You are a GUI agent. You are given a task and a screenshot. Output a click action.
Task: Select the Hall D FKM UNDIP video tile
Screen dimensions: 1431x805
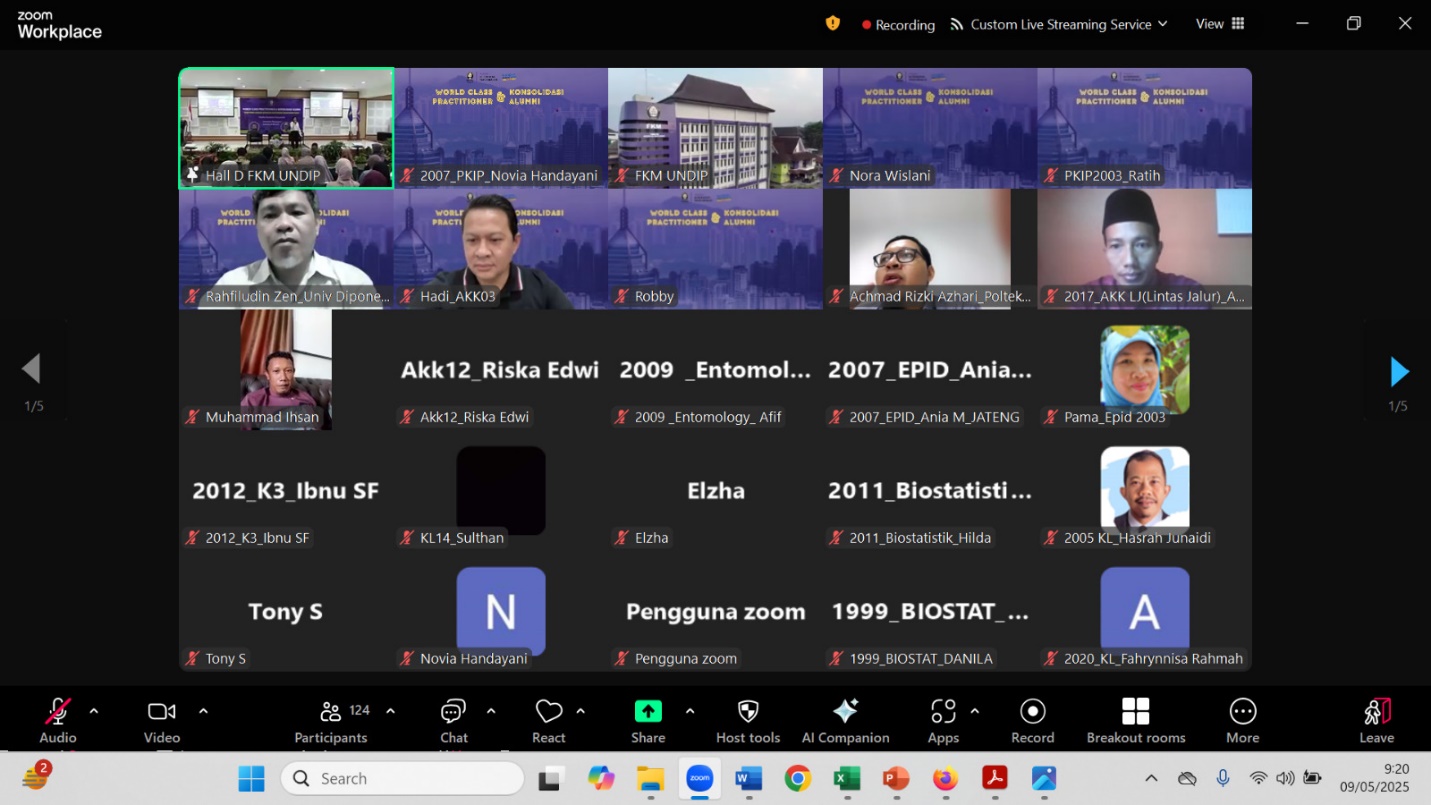[x=286, y=127]
